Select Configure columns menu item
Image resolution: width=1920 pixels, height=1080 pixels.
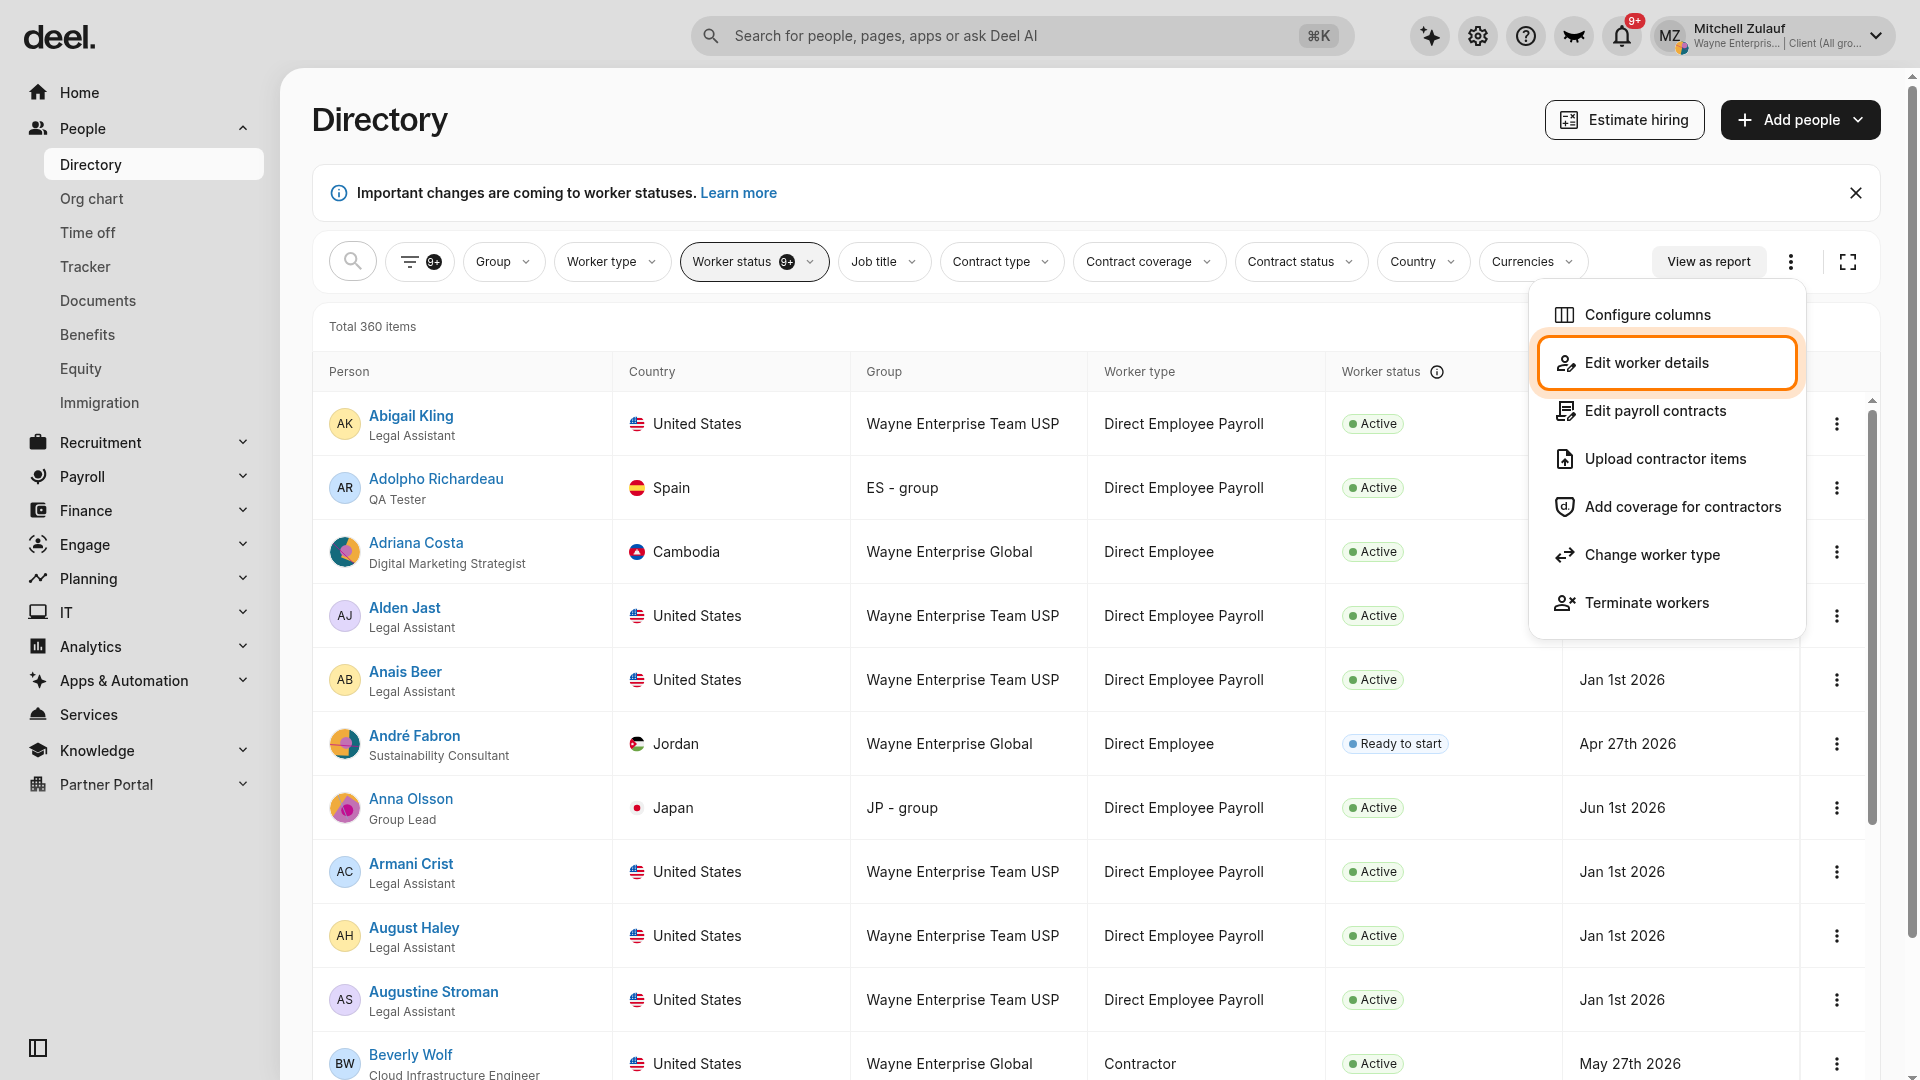(1667, 315)
